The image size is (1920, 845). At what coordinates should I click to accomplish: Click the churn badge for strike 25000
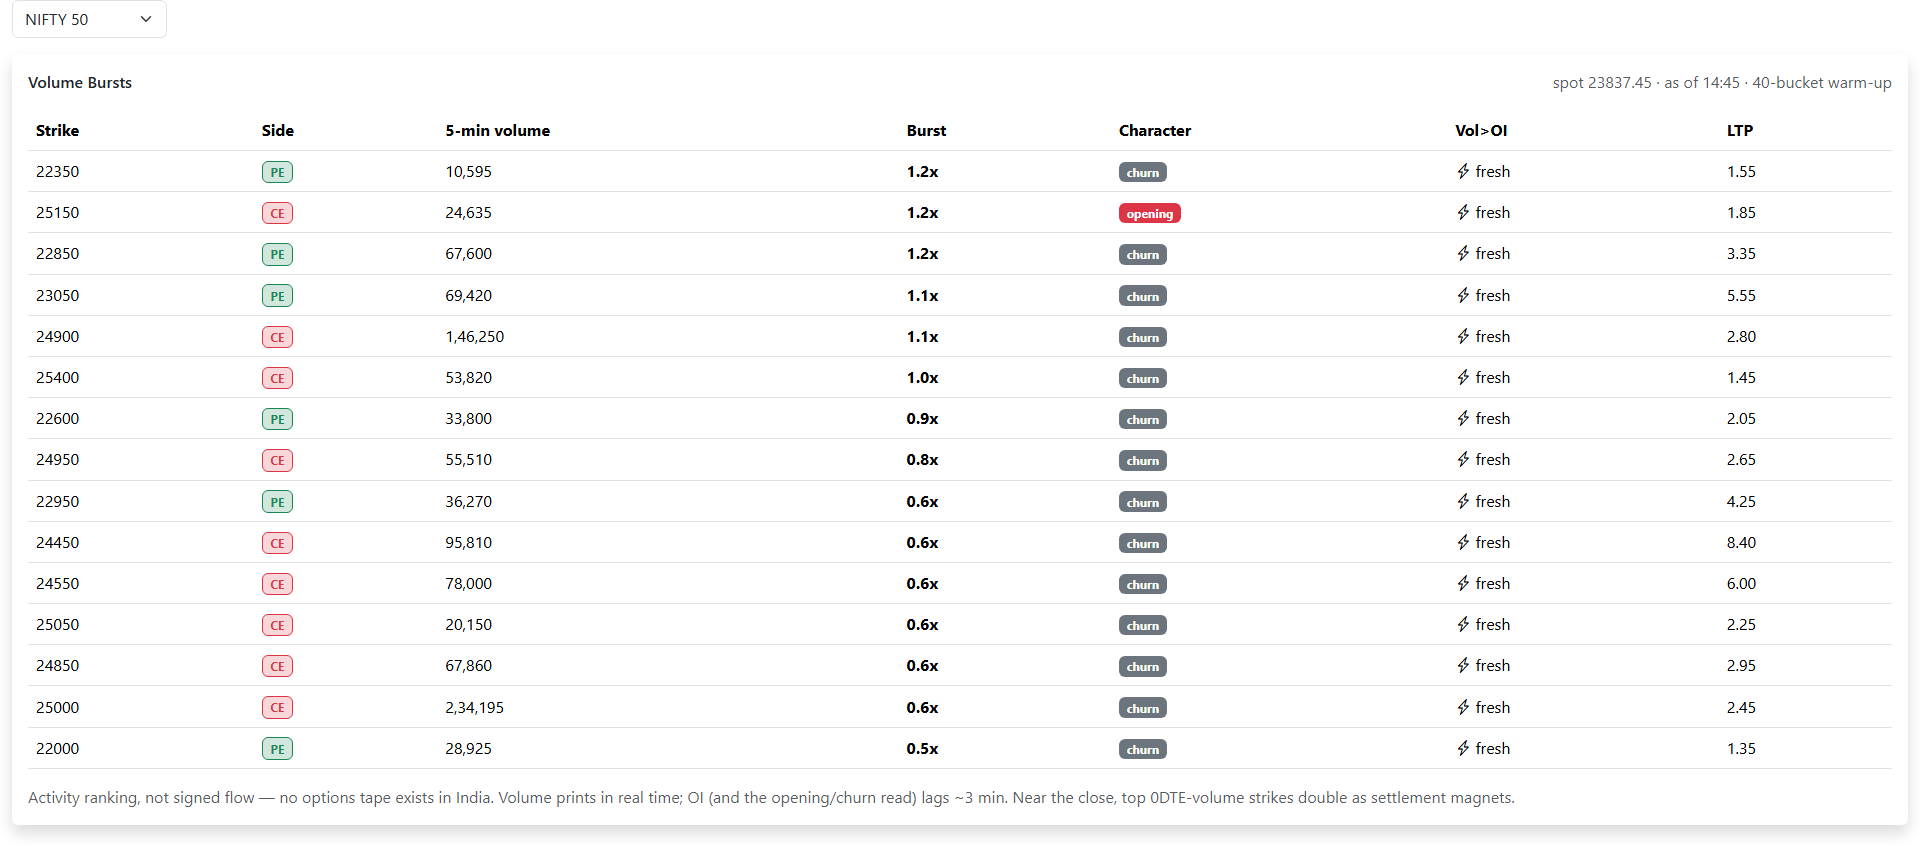[x=1142, y=708]
